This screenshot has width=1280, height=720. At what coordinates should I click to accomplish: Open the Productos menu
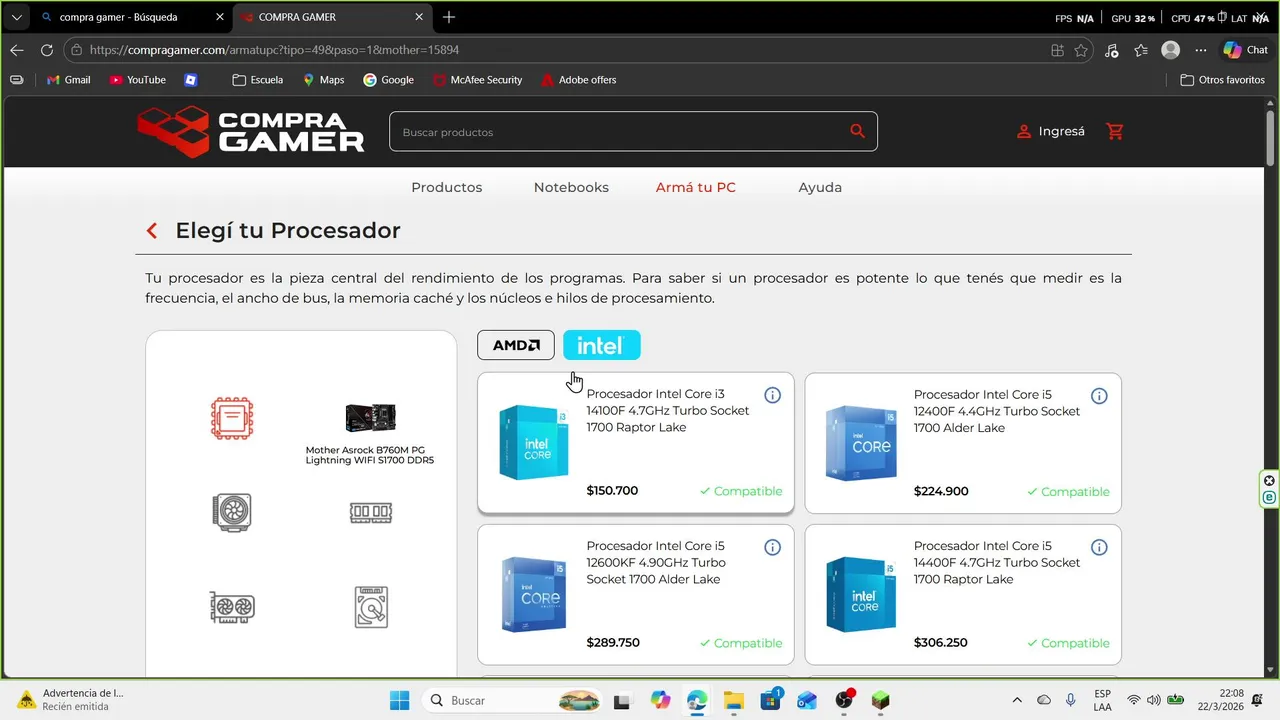pyautogui.click(x=447, y=187)
